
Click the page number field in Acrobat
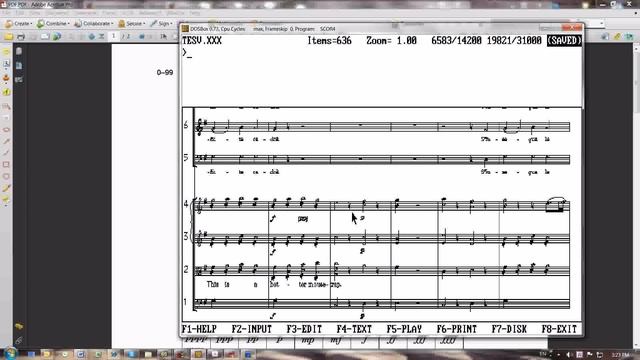(x=114, y=36)
